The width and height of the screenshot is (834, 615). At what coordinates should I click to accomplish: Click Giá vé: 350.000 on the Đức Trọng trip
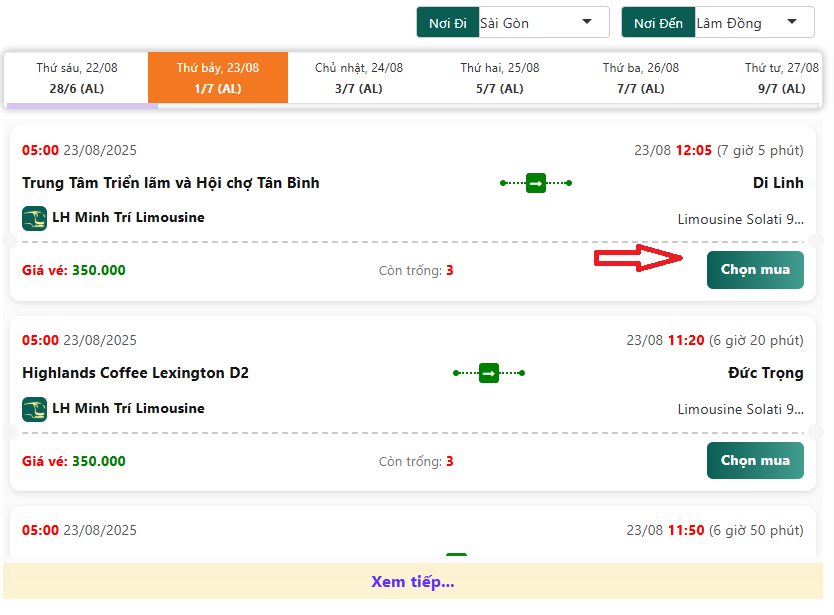[74, 461]
